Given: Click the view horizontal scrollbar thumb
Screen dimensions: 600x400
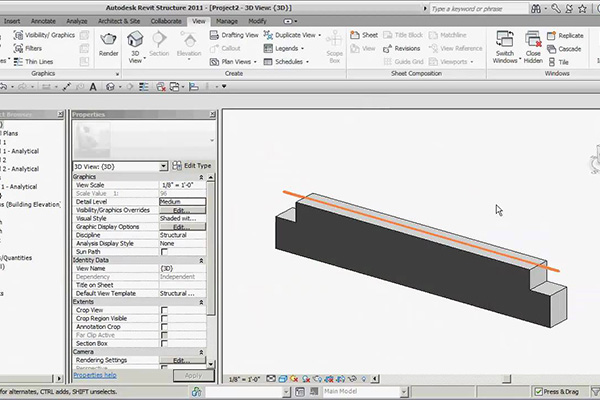Looking at the screenshot, I should (506, 379).
